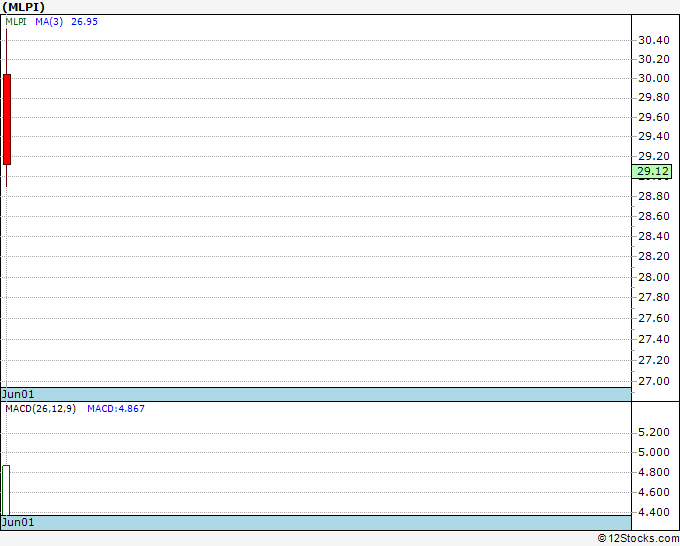
Task: Click the 27.40 price axis label
Action: click(654, 339)
